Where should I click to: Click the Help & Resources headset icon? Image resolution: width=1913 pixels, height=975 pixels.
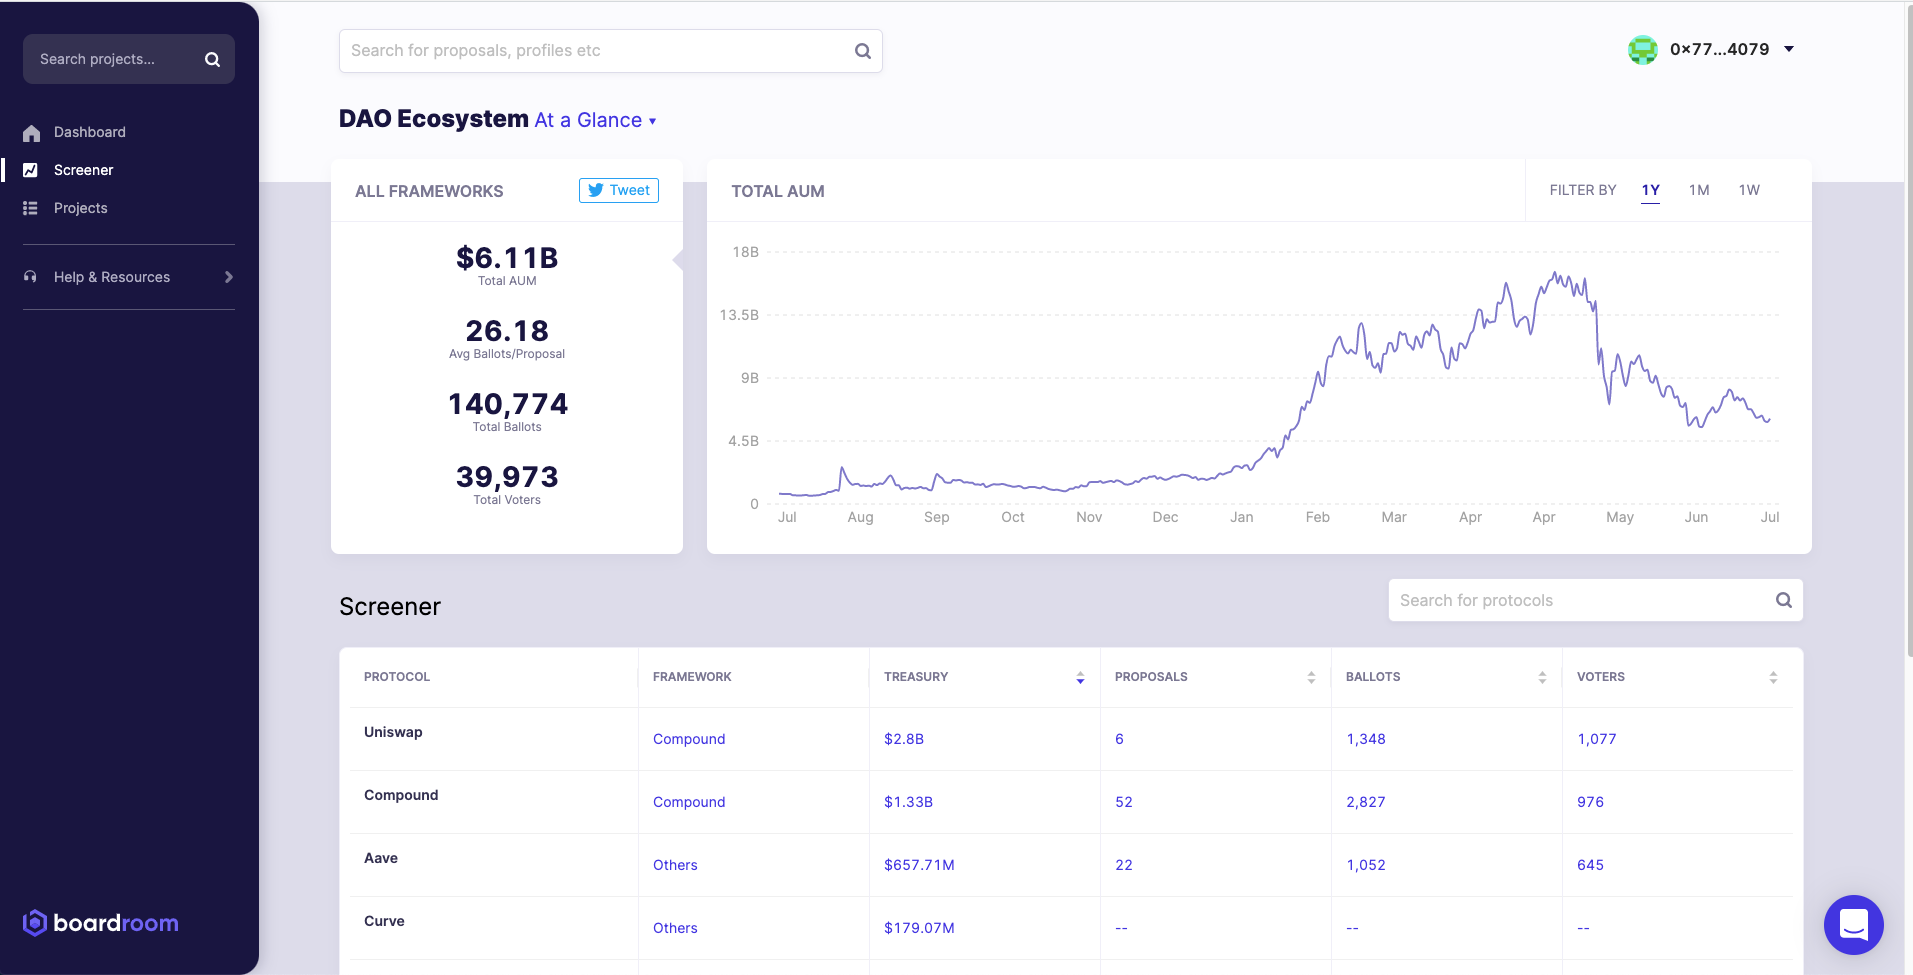click(x=31, y=277)
